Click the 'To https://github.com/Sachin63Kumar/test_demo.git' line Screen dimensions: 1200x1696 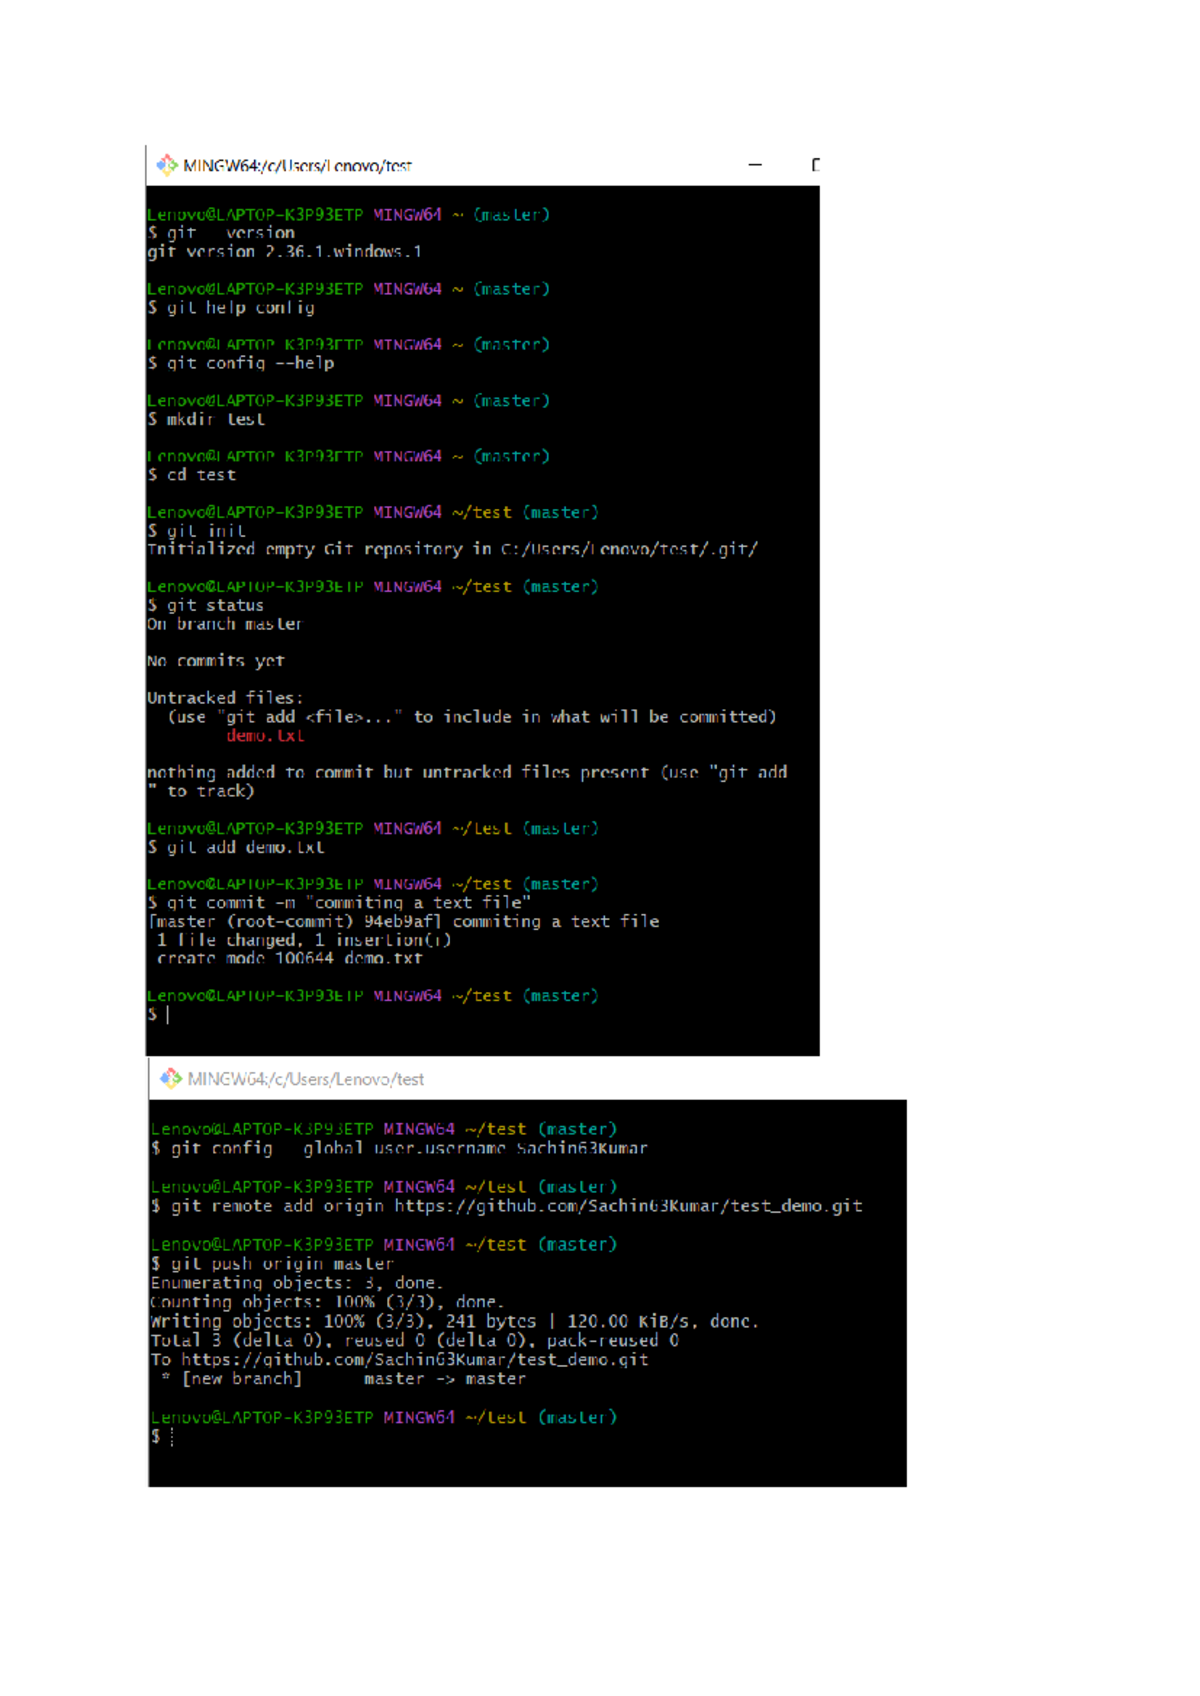pyautogui.click(x=400, y=1360)
